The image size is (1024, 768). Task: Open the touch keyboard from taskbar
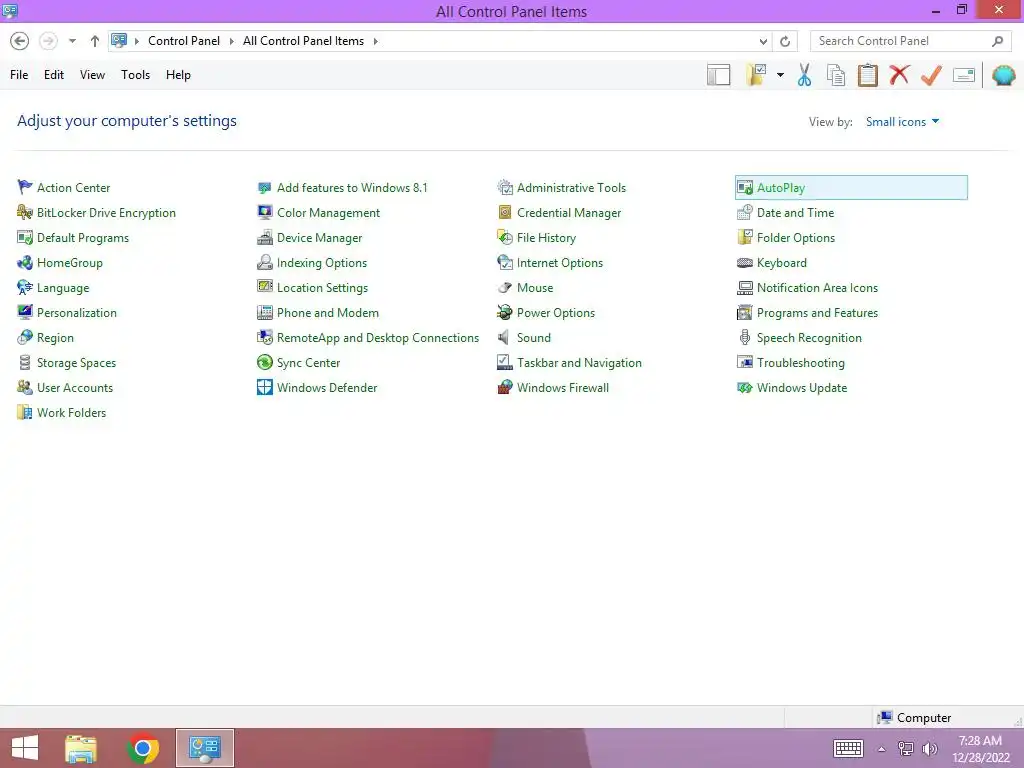click(x=848, y=748)
